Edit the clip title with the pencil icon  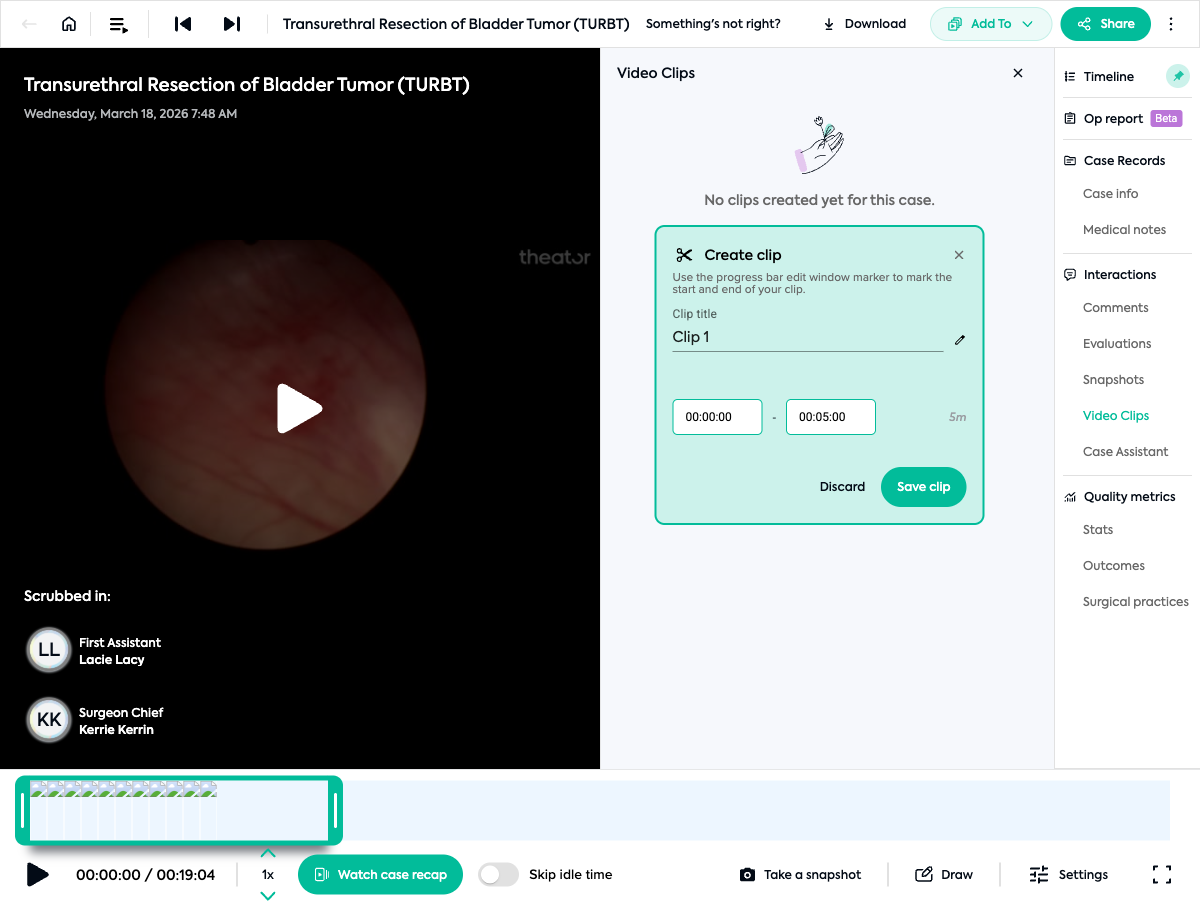coord(959,340)
